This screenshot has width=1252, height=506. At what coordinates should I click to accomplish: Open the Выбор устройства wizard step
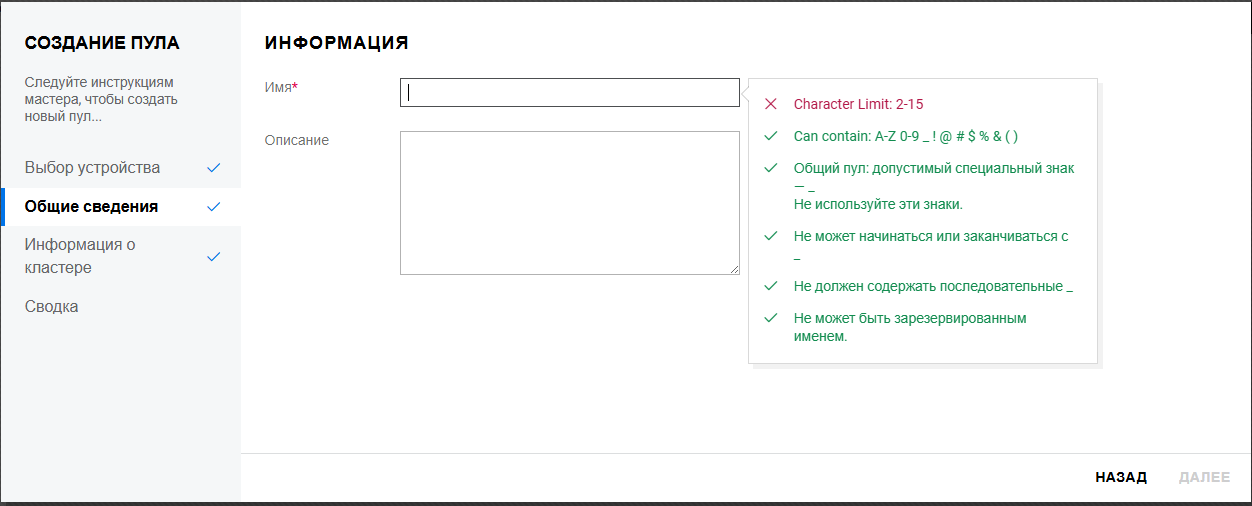(92, 168)
